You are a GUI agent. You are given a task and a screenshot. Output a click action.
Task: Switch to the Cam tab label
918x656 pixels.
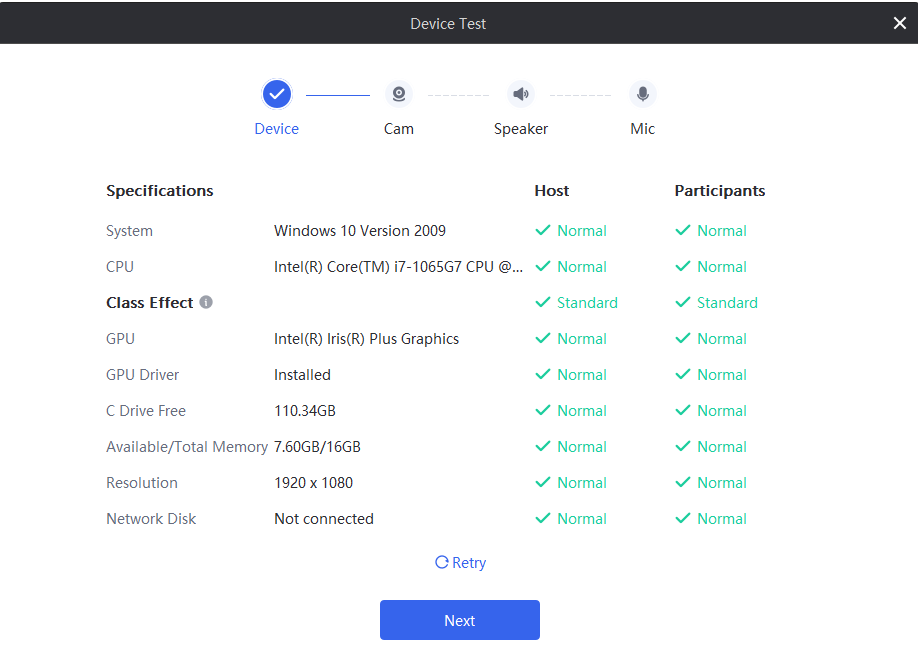399,129
